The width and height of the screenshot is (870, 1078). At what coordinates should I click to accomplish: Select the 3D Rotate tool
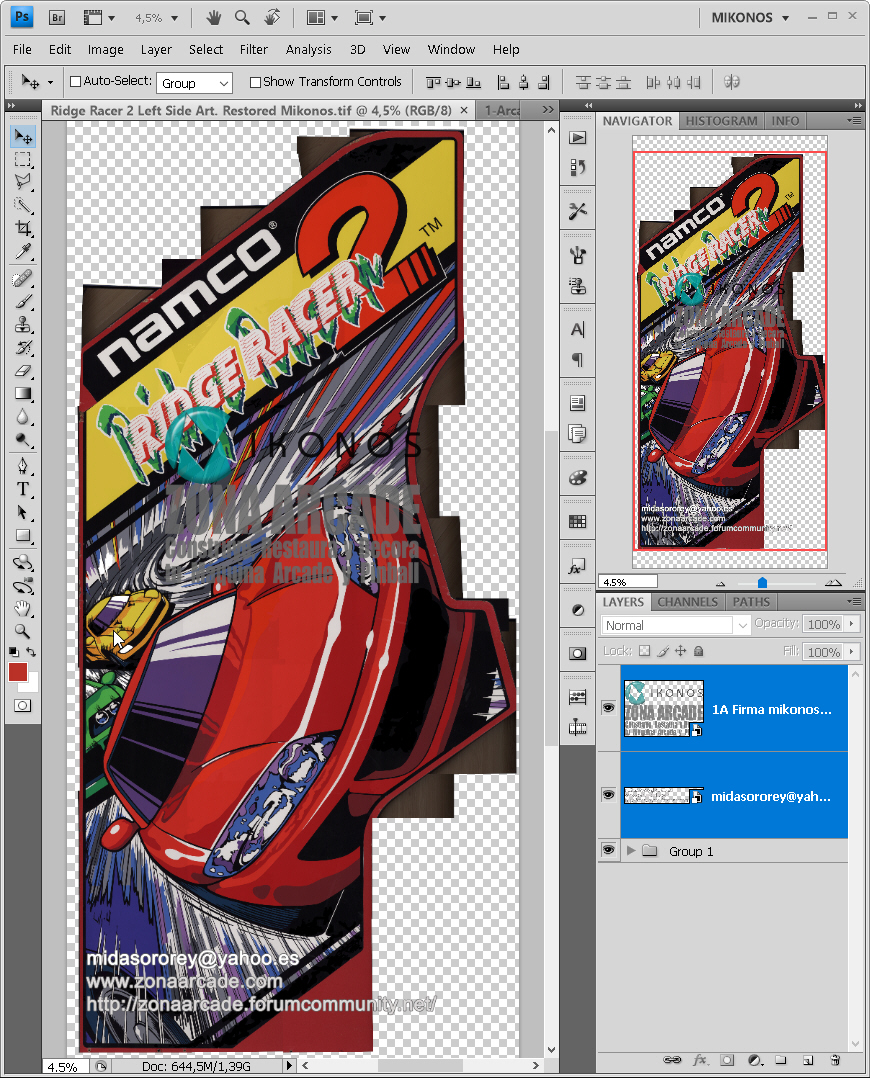(x=23, y=563)
